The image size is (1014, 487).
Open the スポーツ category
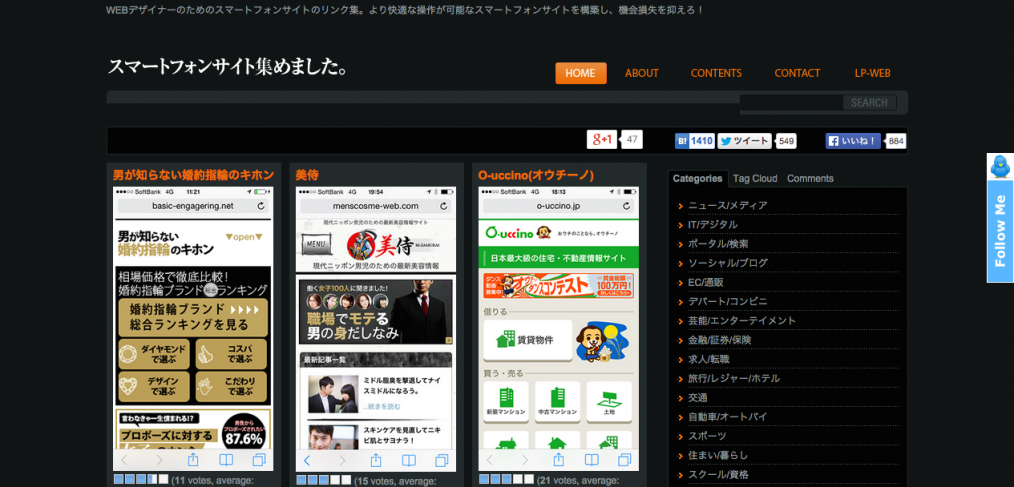(x=707, y=435)
